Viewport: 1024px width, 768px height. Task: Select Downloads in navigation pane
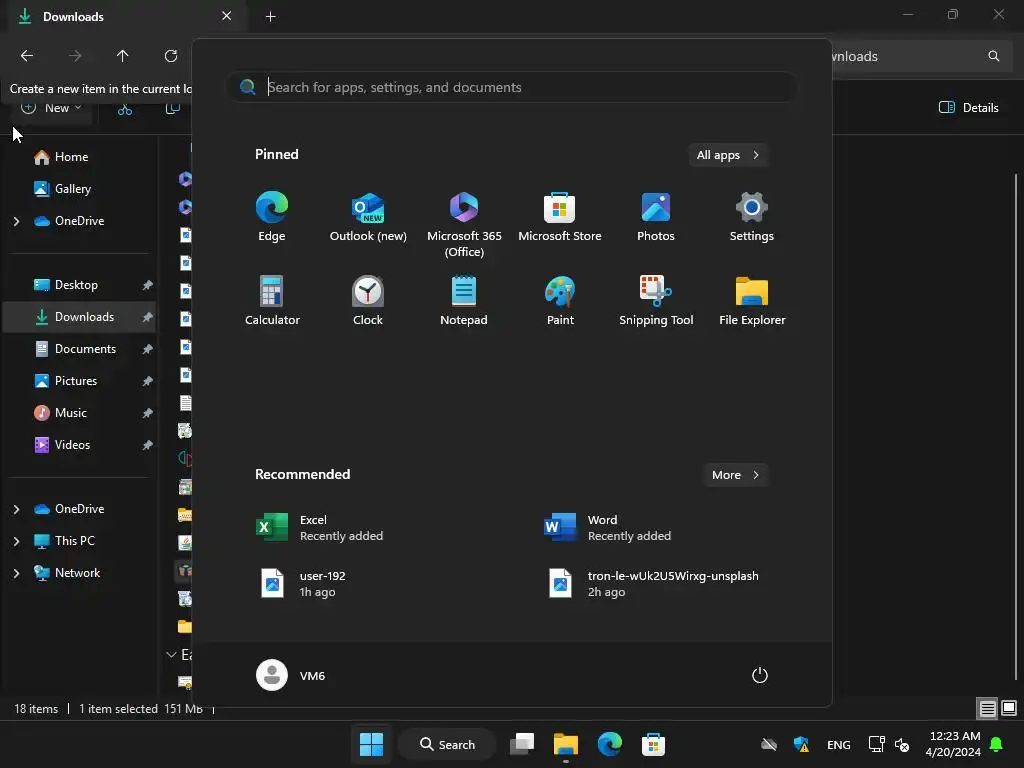(78, 317)
